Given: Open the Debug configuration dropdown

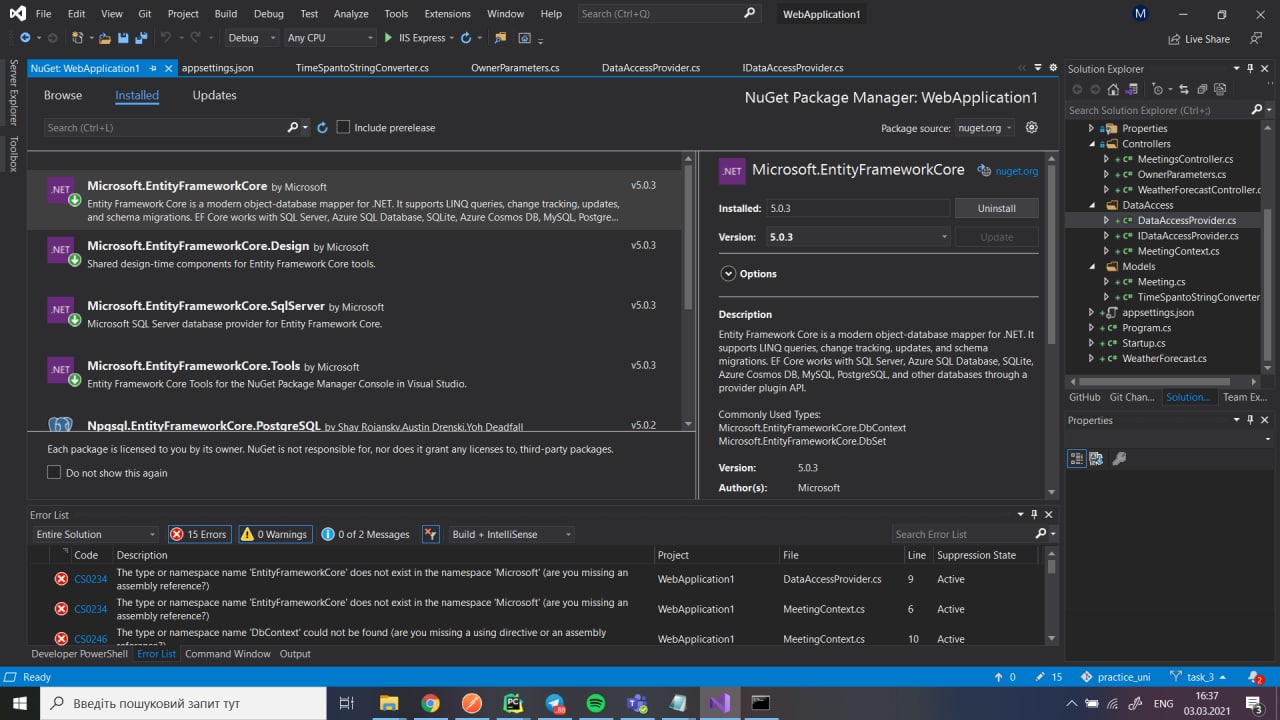Looking at the screenshot, I should pyautogui.click(x=251, y=38).
